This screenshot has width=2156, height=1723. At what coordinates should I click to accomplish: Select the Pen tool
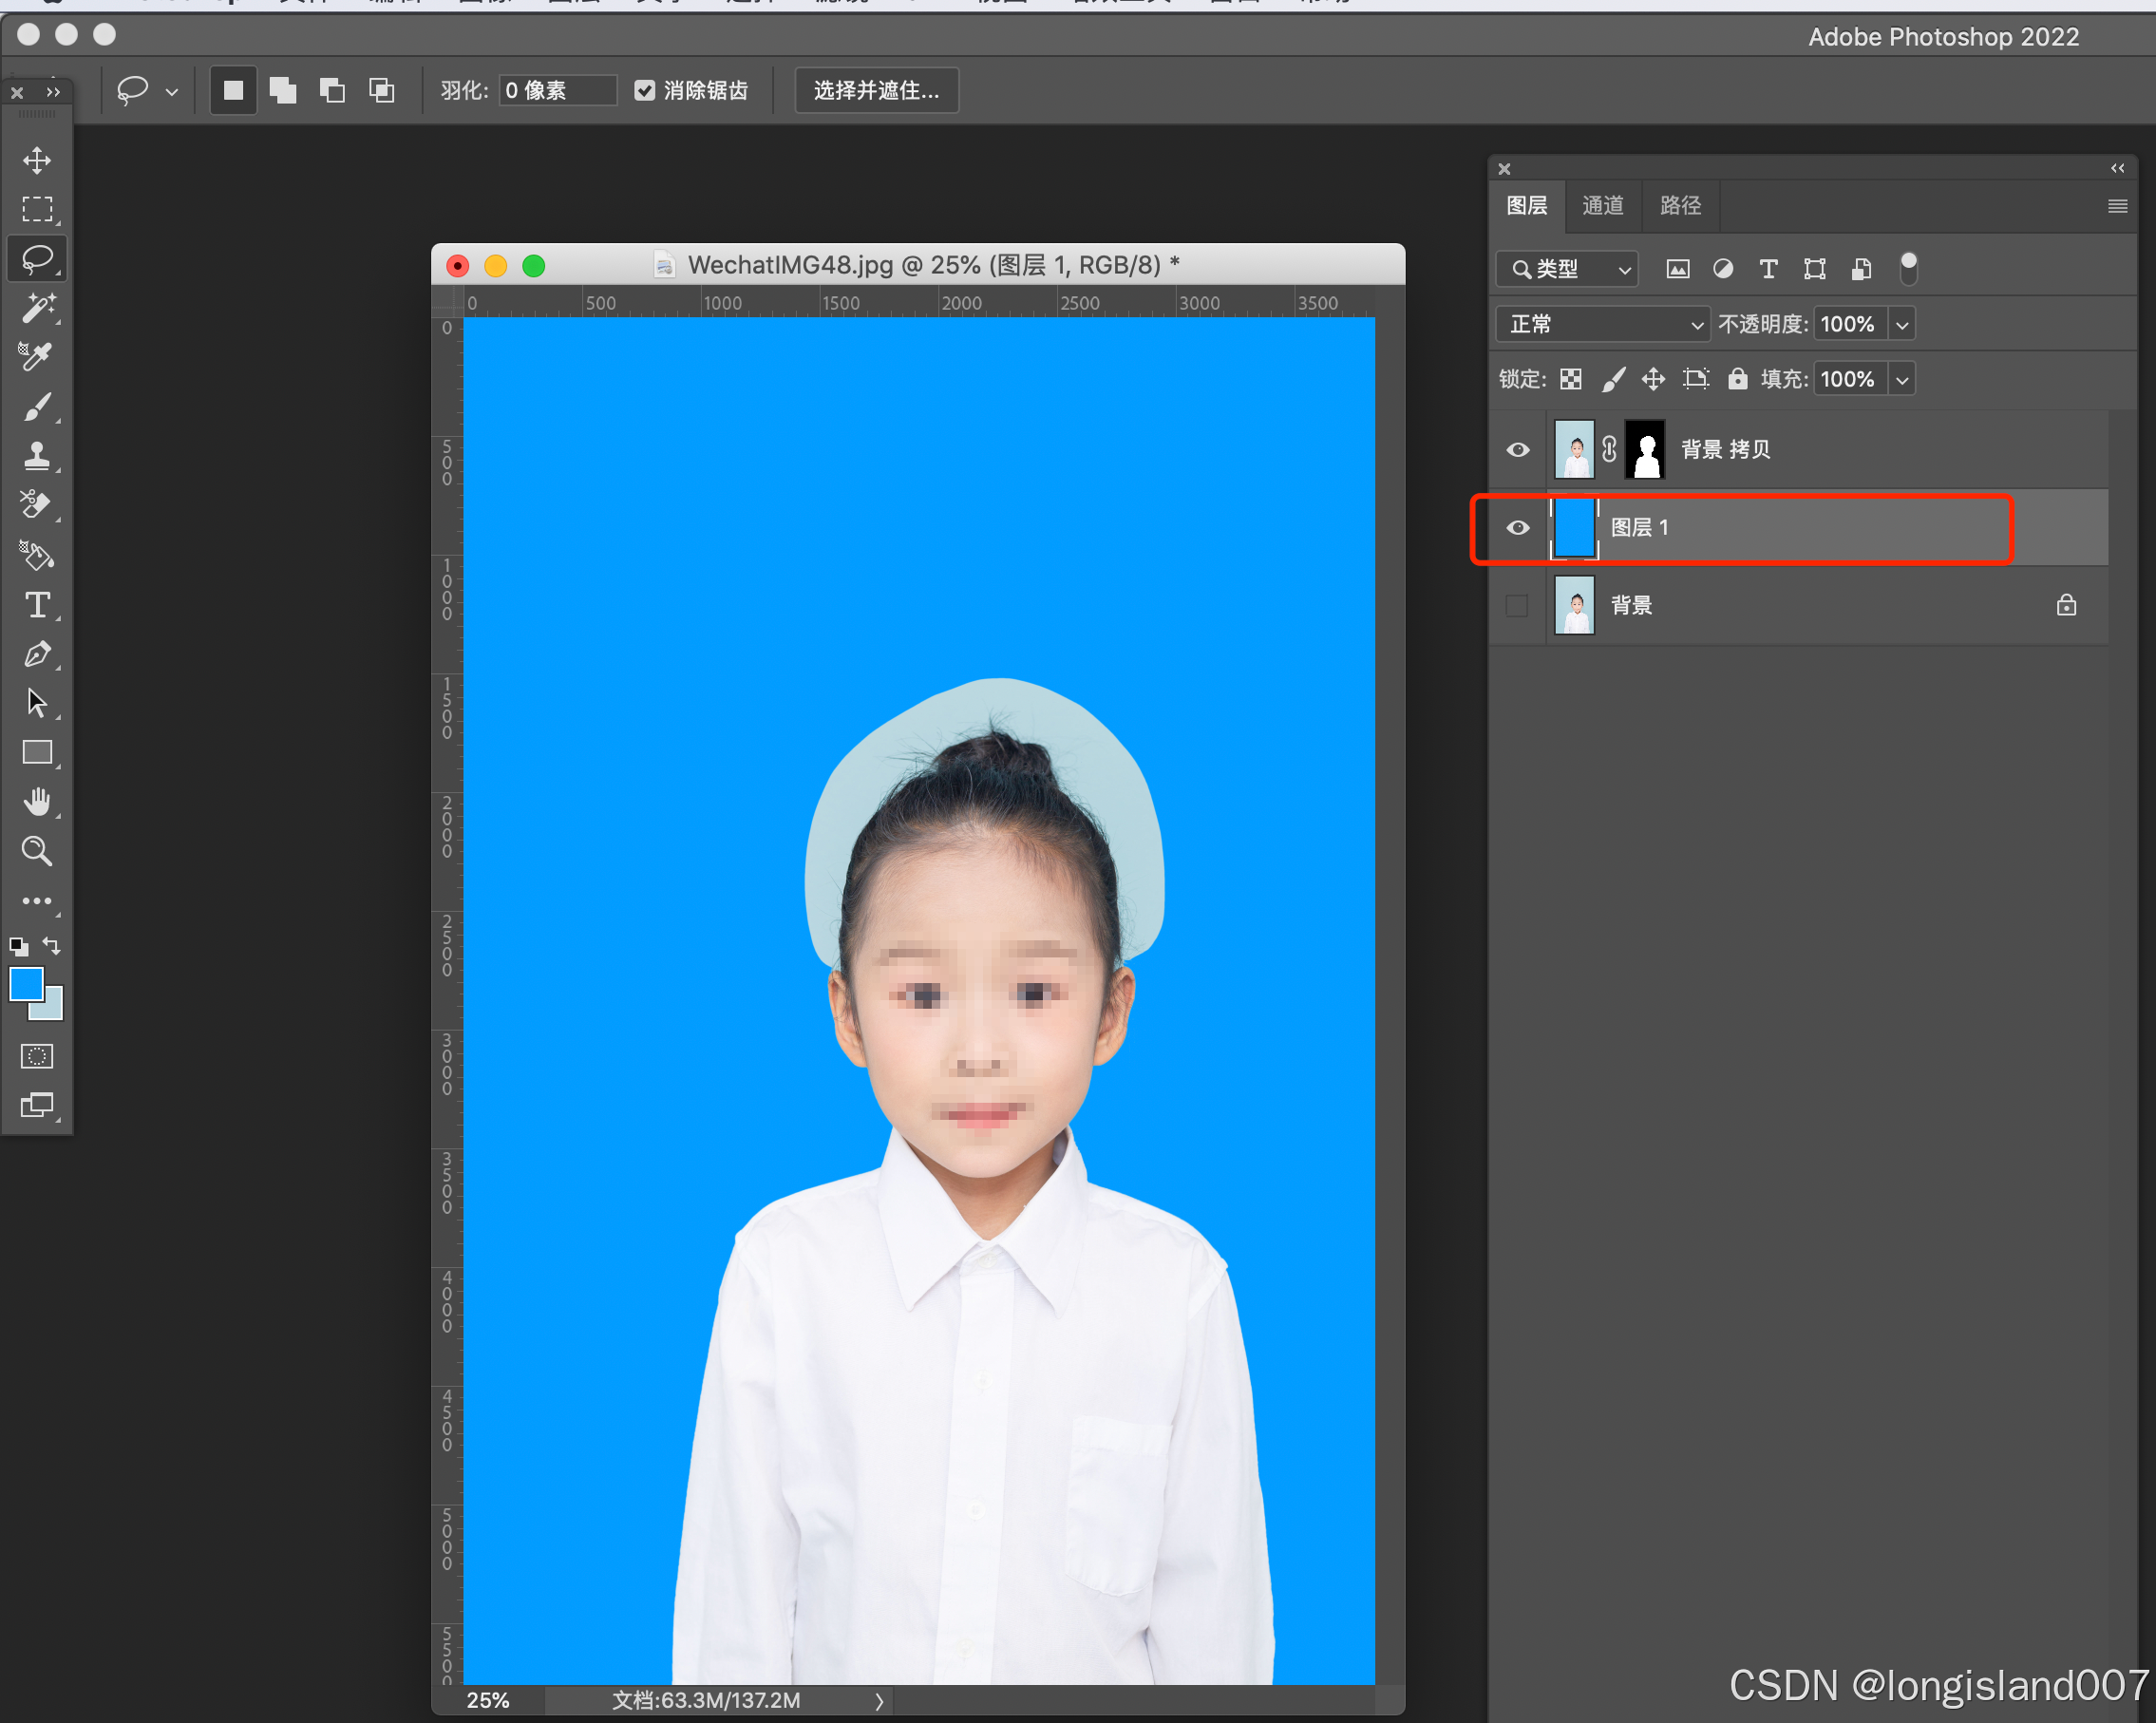[37, 654]
